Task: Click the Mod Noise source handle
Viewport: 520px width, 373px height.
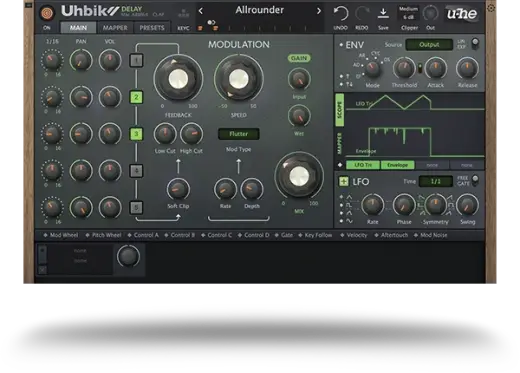Action: click(416, 235)
